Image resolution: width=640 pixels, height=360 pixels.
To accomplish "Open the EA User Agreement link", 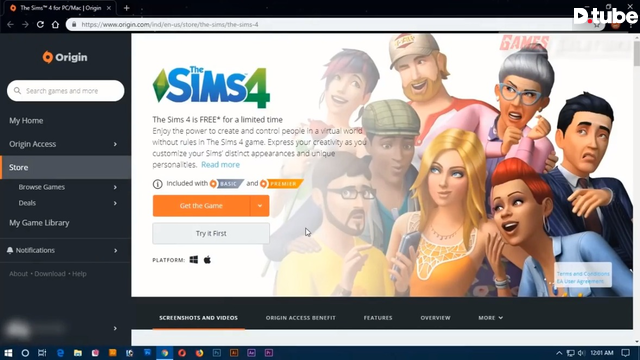I will coord(580,282).
